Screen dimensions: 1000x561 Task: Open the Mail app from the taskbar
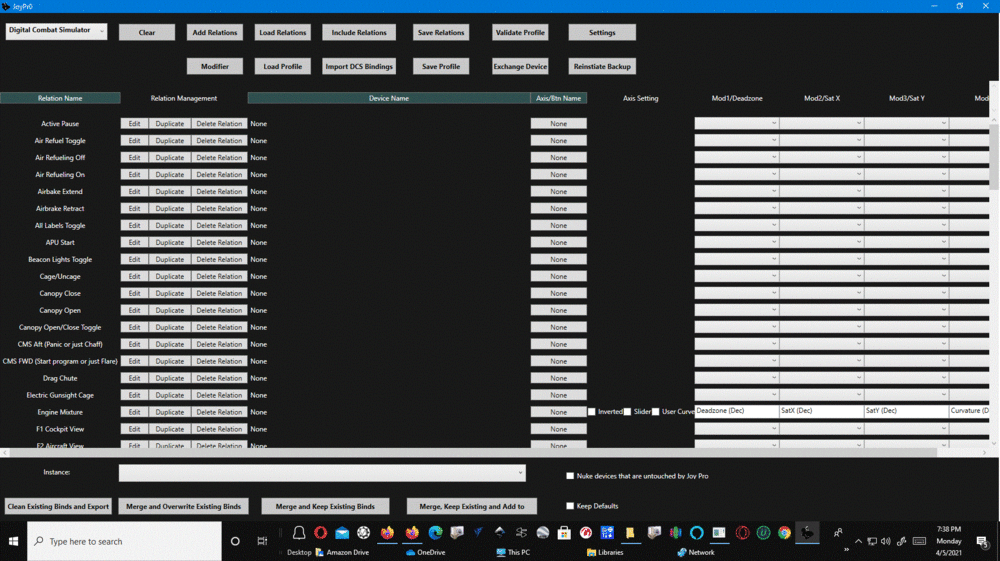[x=342, y=532]
